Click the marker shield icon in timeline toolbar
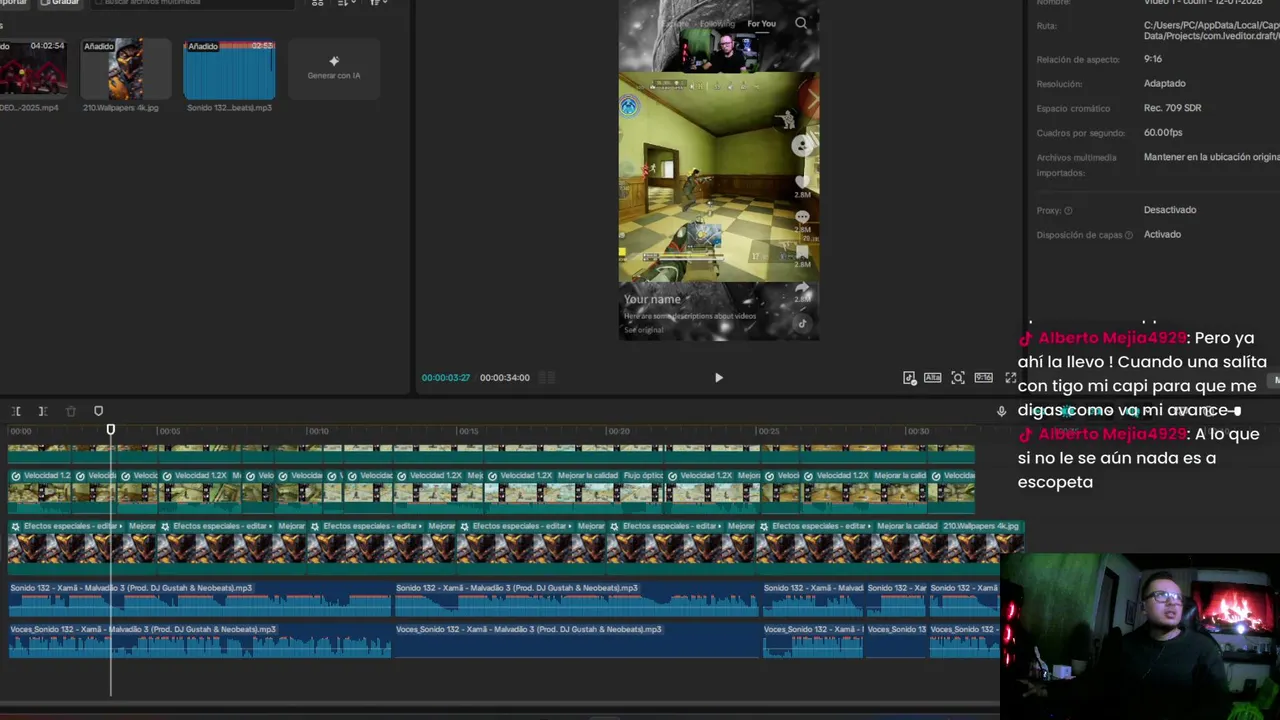 [x=98, y=411]
